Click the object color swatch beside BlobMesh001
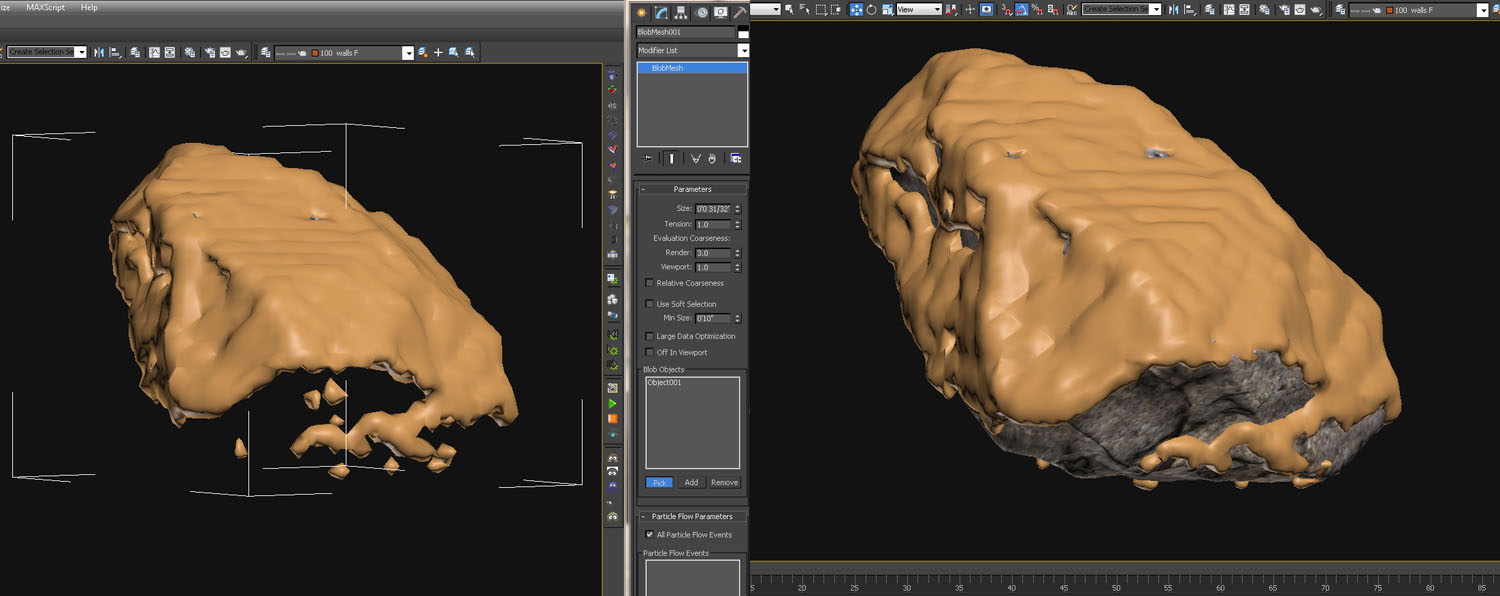The height and width of the screenshot is (596, 1500). (x=743, y=33)
